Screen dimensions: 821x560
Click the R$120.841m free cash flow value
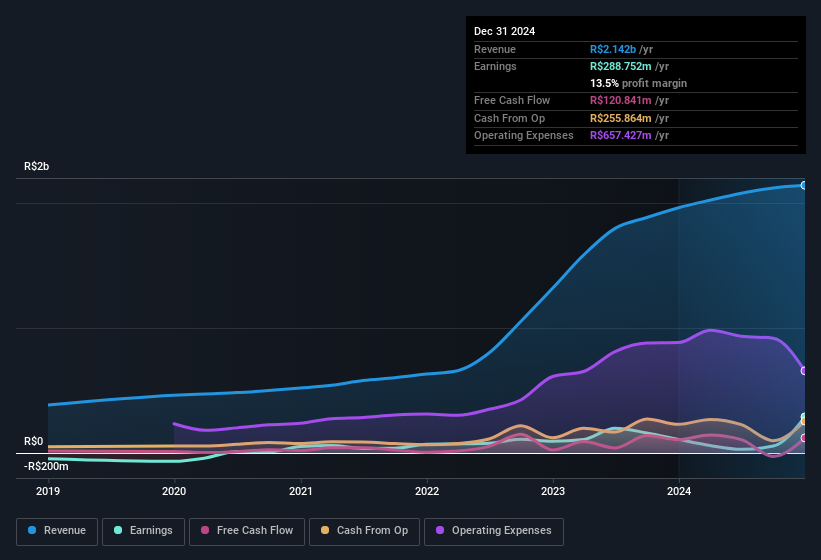(x=620, y=100)
